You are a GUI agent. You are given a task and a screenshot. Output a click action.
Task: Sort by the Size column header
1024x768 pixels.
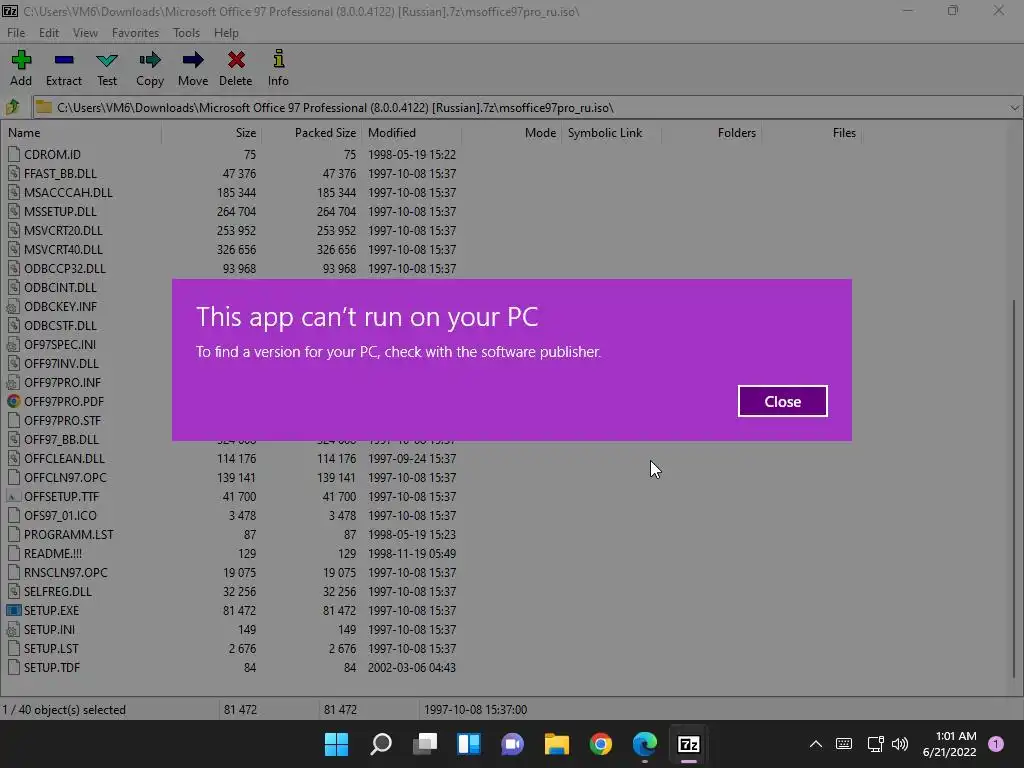[x=212, y=133]
